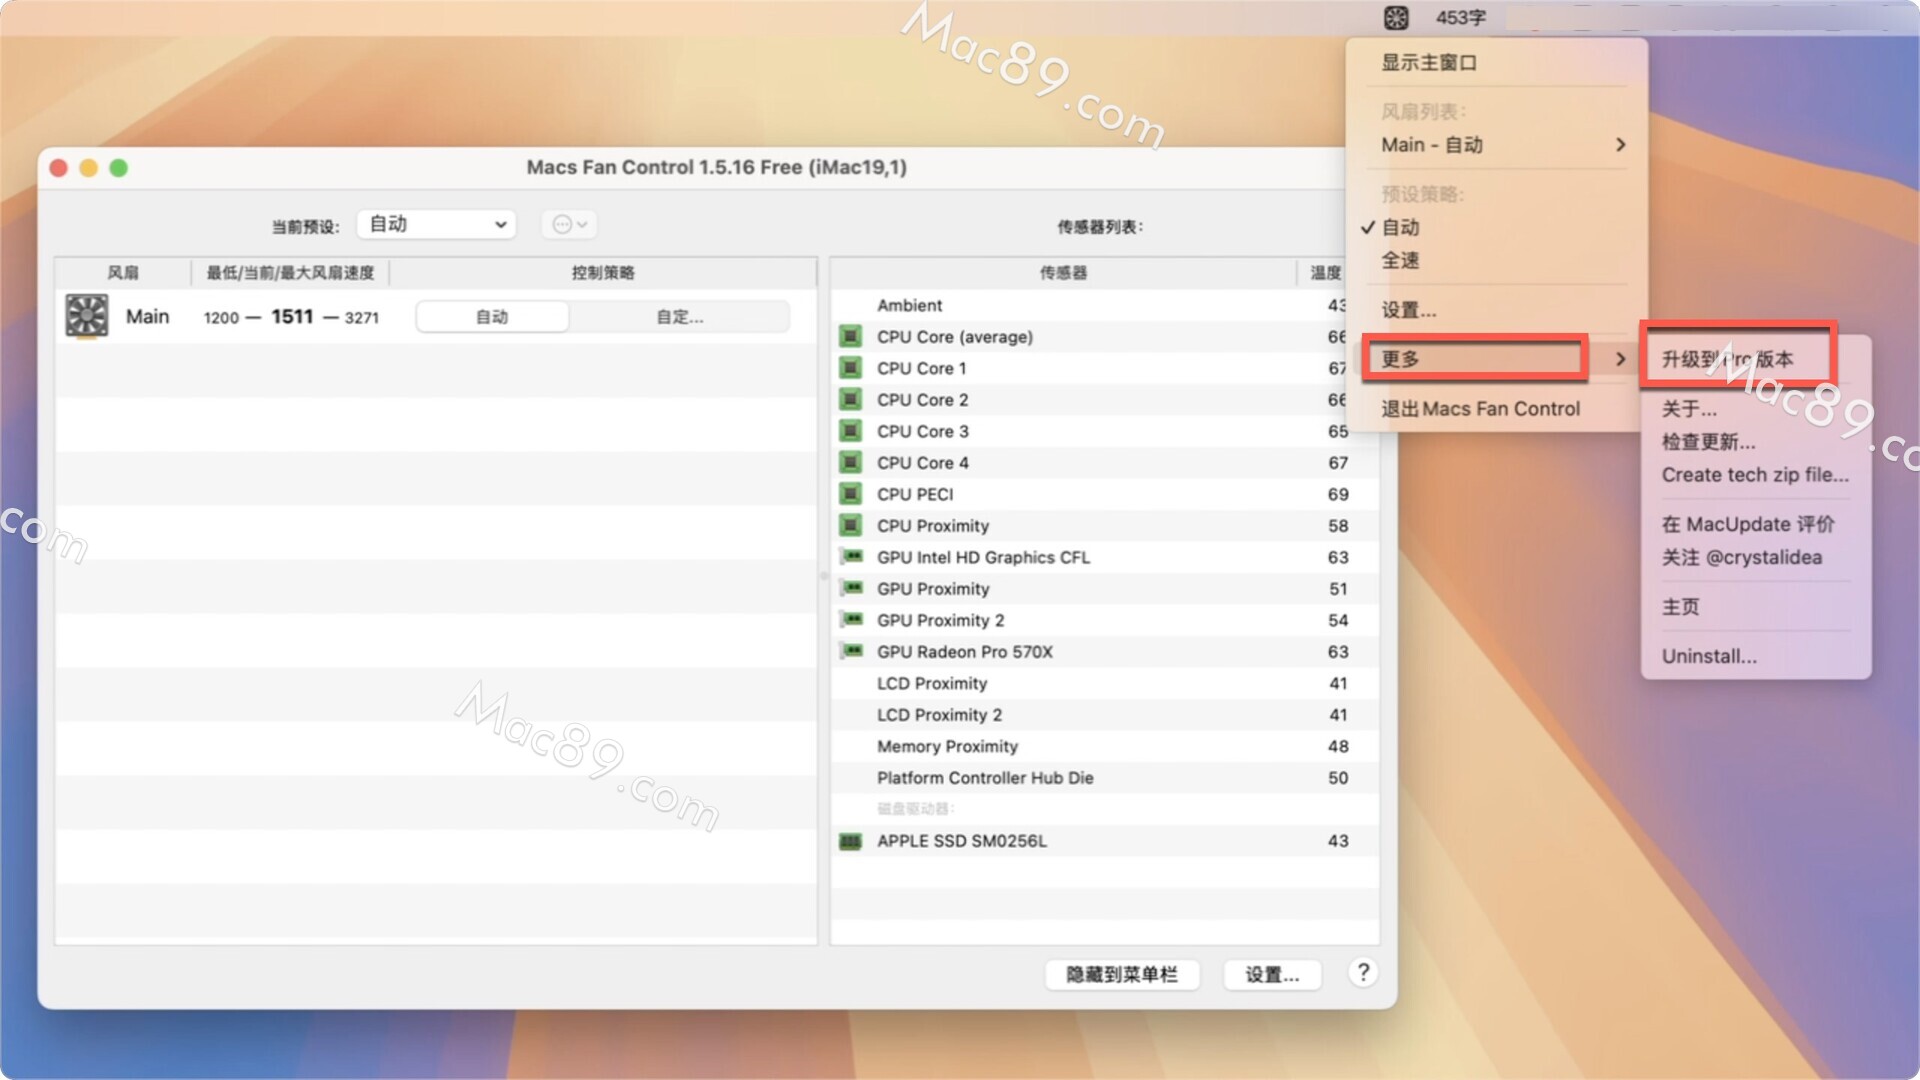
Task: Select the checked 自动 preset in menu
Action: point(1400,227)
